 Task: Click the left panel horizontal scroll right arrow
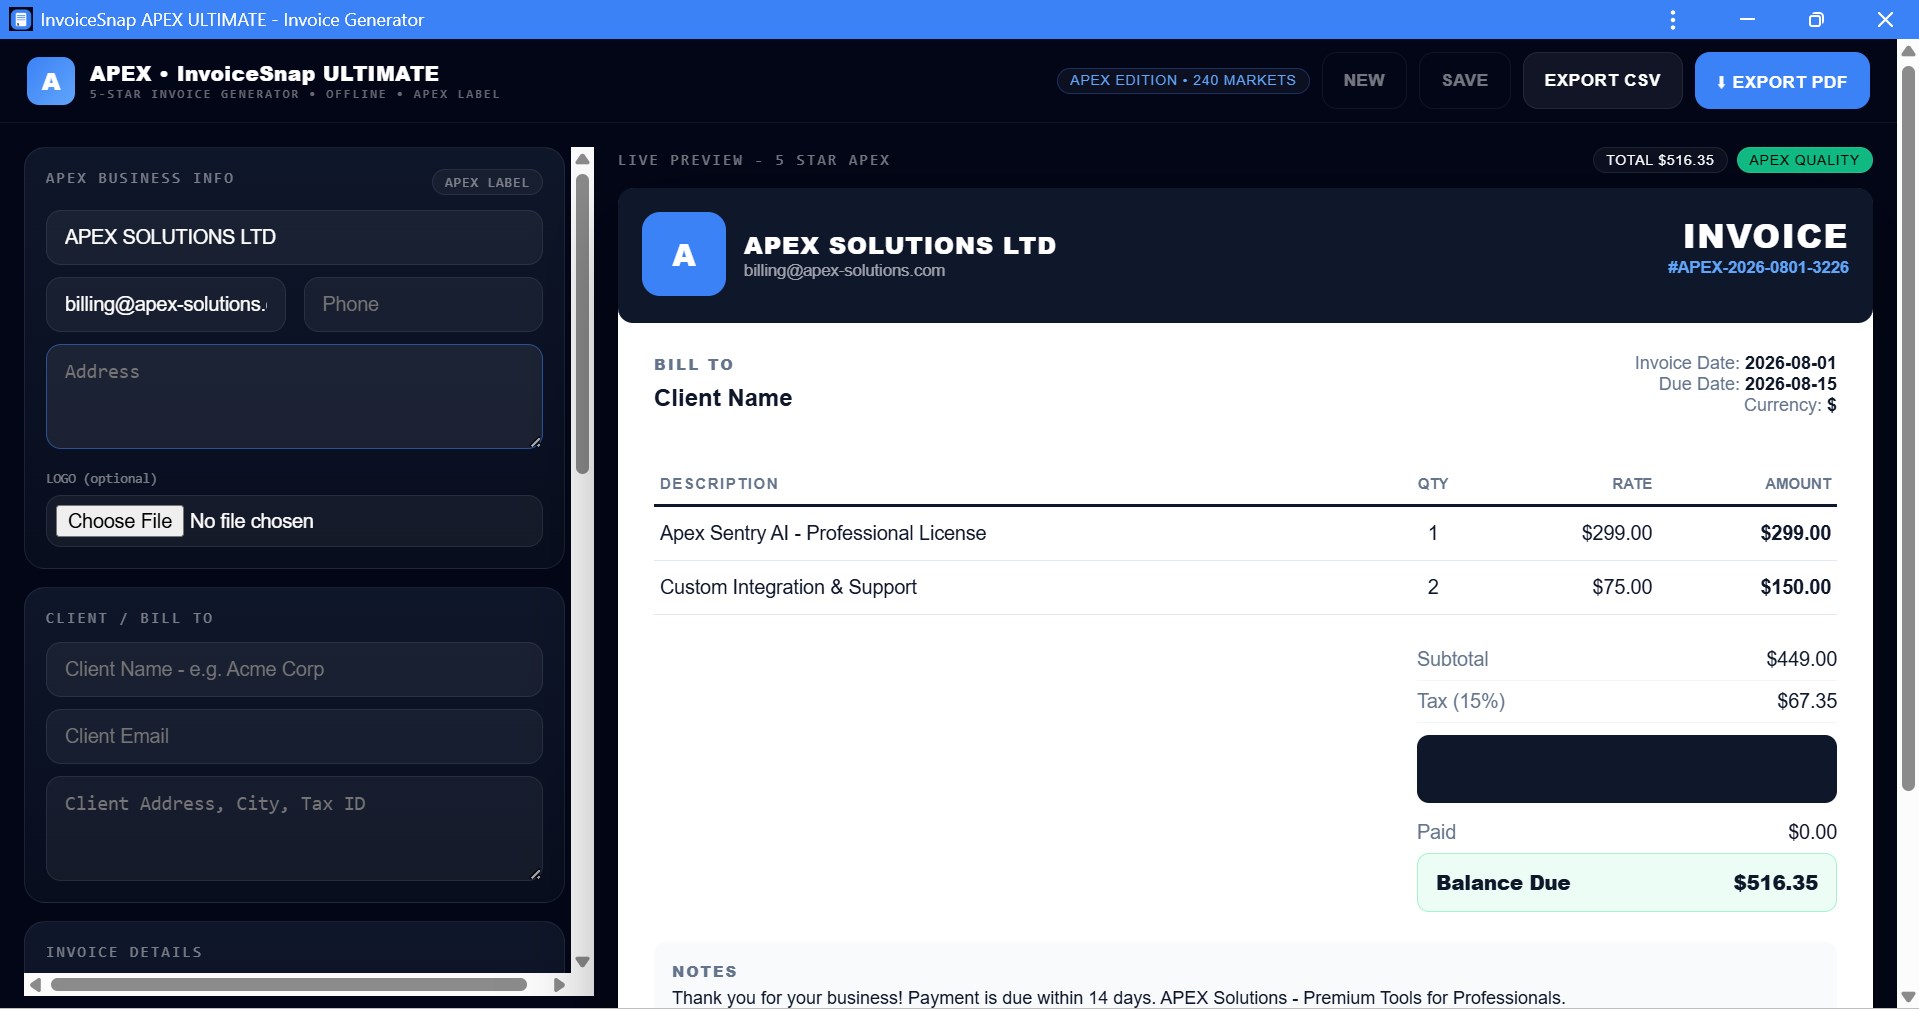point(559,985)
